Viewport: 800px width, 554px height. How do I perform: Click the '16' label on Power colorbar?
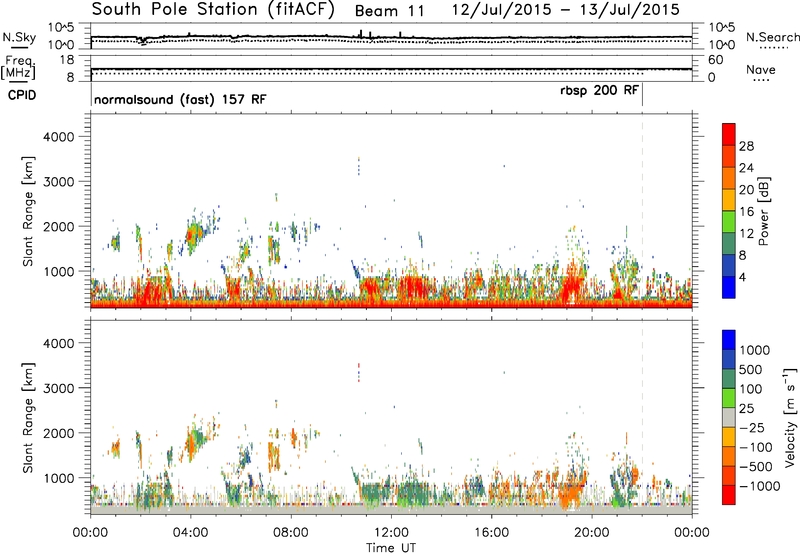coord(746,212)
